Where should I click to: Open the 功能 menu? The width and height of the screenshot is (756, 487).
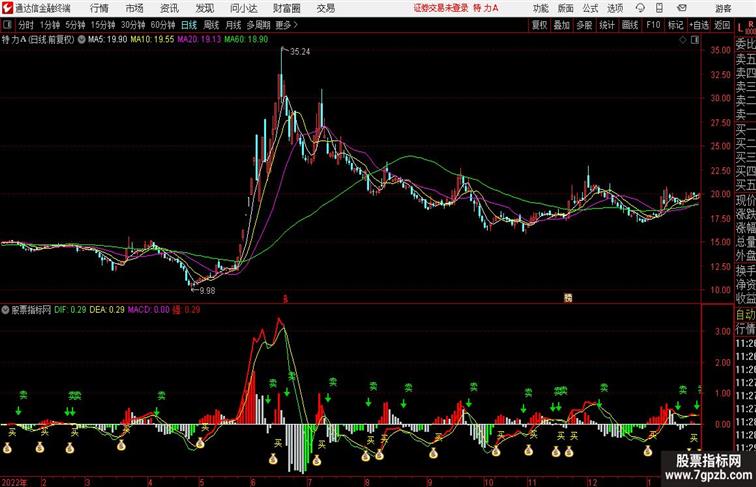540,8
